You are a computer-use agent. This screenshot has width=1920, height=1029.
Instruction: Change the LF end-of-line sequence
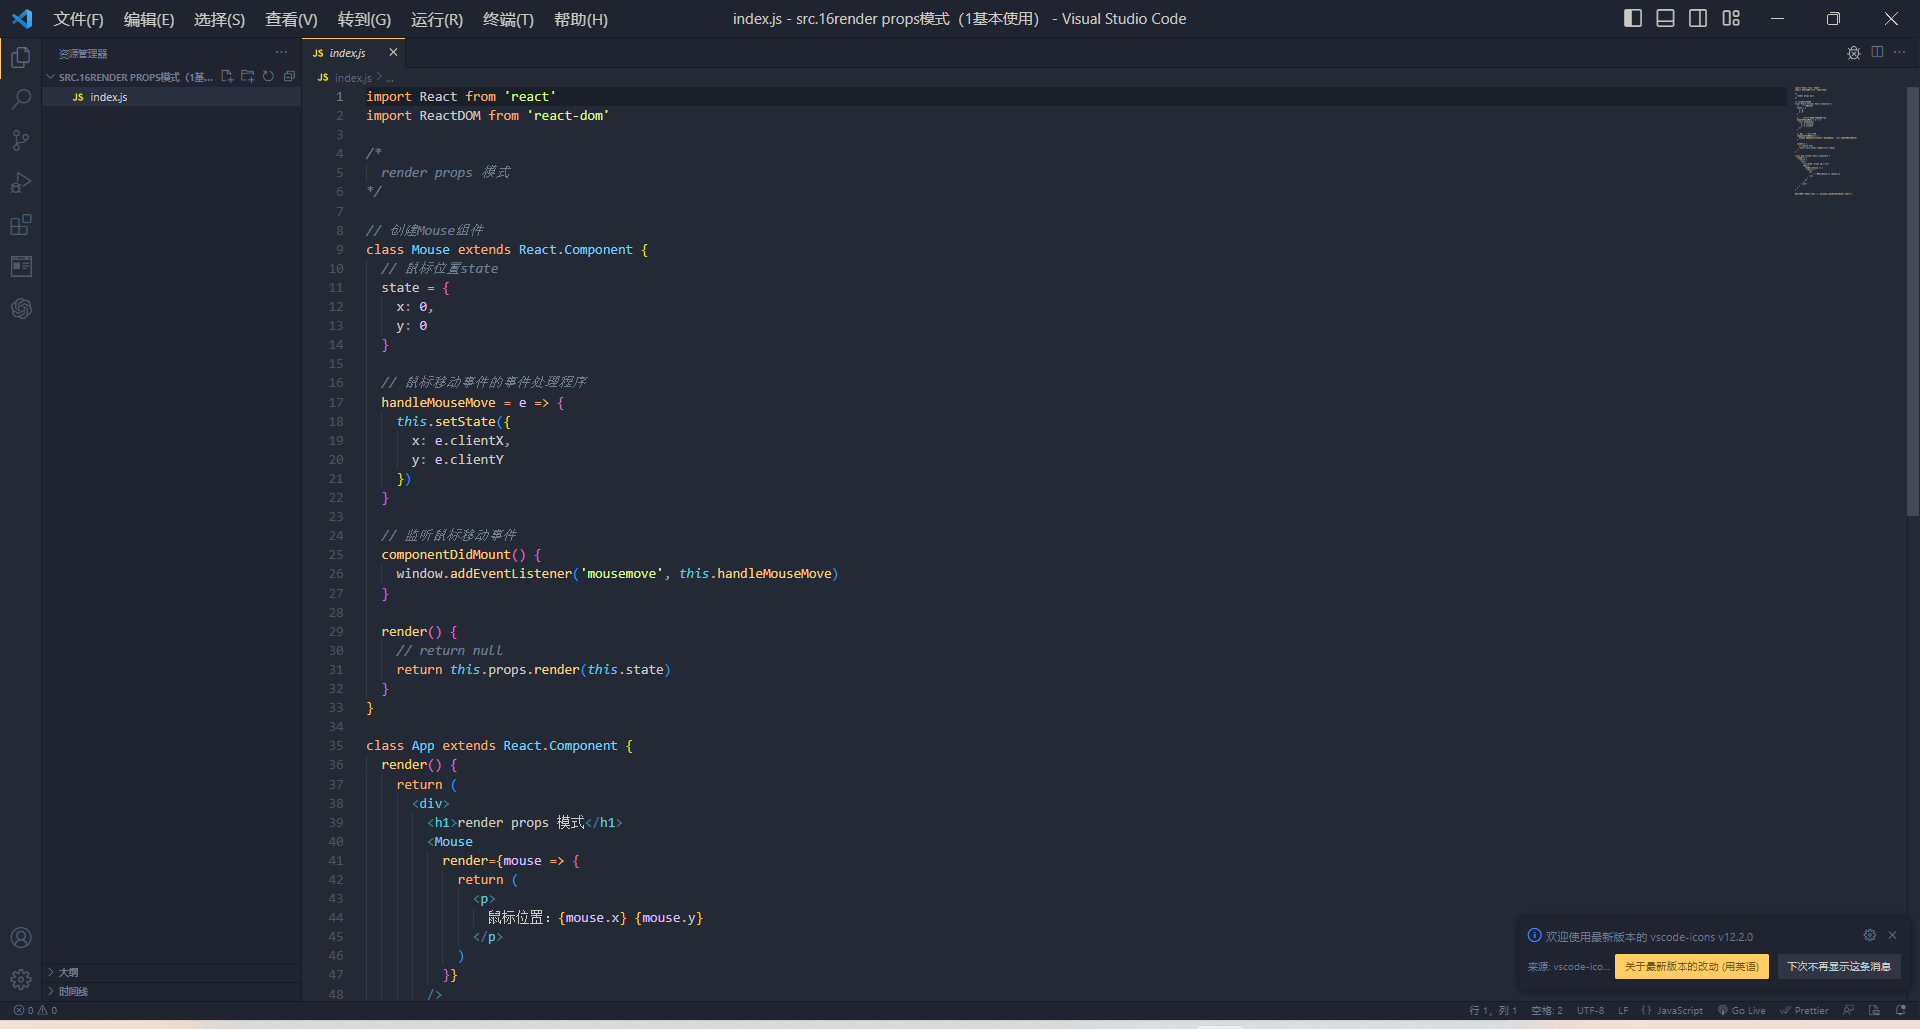[1623, 1010]
